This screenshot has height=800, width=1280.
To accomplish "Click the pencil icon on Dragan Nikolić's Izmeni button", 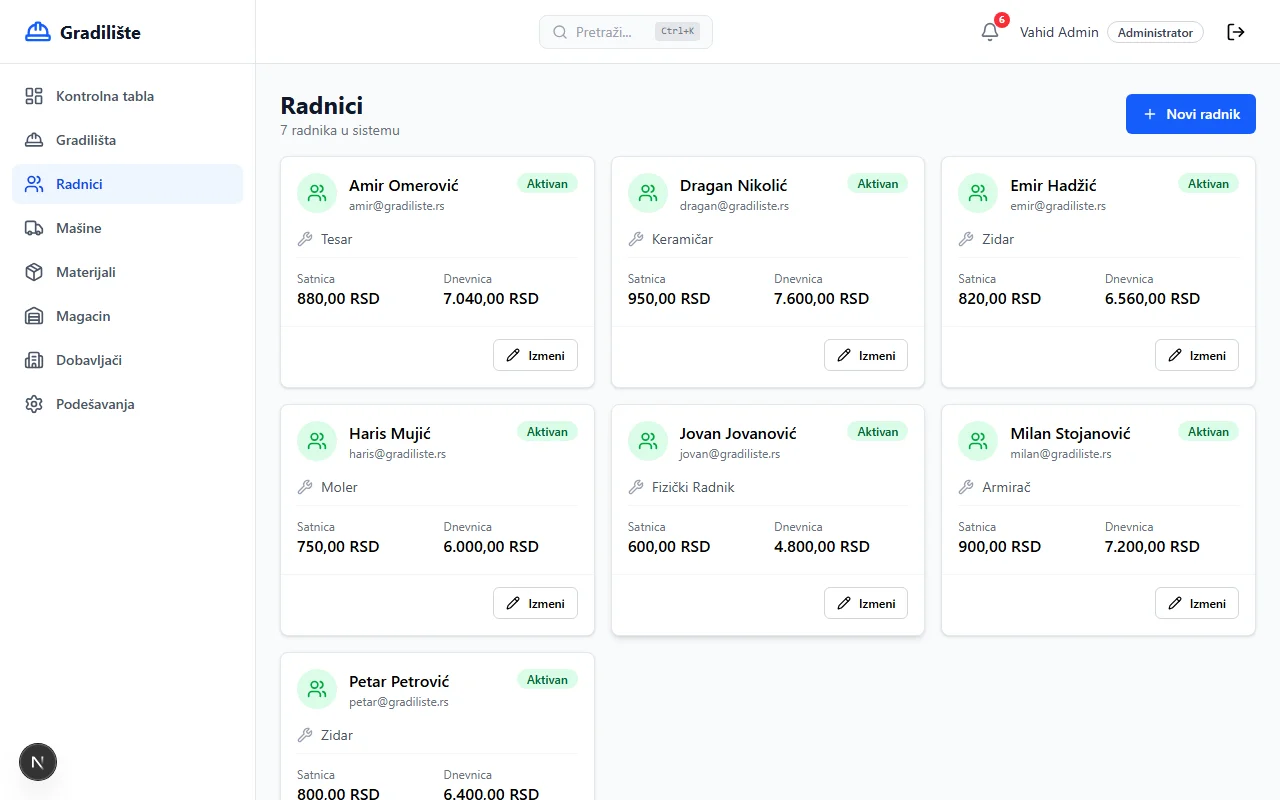I will (x=844, y=355).
